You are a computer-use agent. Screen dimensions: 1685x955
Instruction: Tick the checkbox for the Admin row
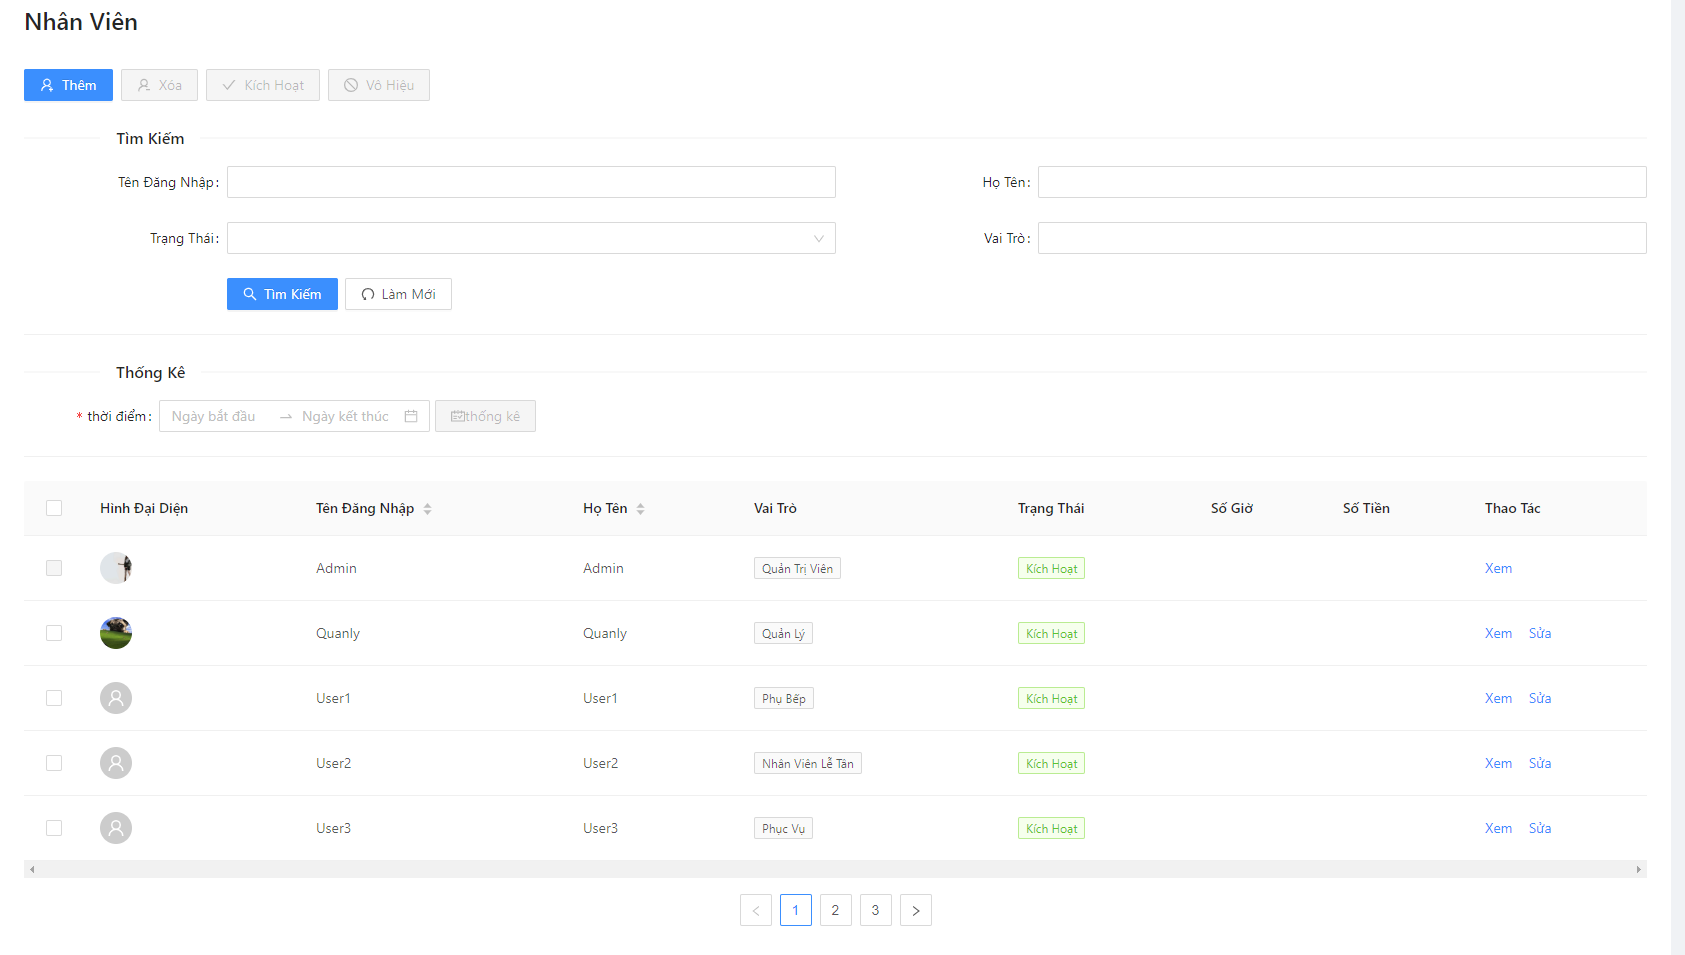click(x=54, y=567)
